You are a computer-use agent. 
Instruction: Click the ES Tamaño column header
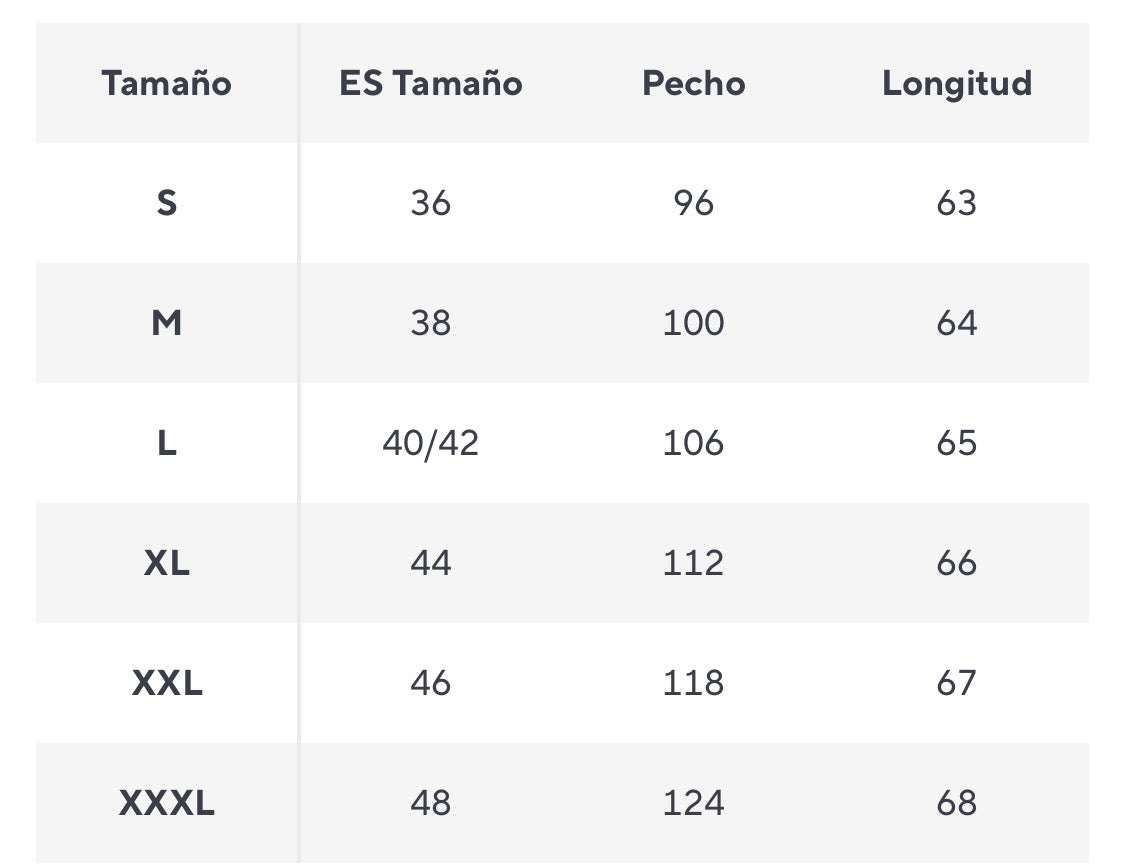click(430, 83)
